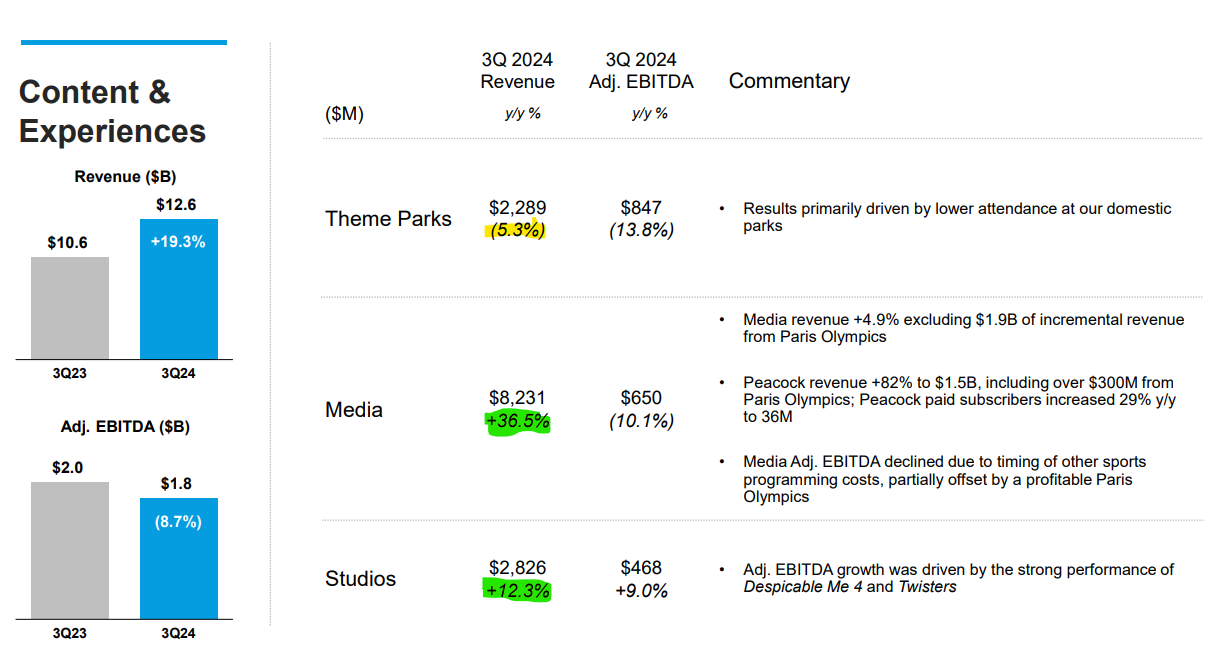Select the gray 3Q23 Adj. EBITDA bar
Image resolution: width=1230 pixels, height=655 pixels.
pyautogui.click(x=70, y=550)
